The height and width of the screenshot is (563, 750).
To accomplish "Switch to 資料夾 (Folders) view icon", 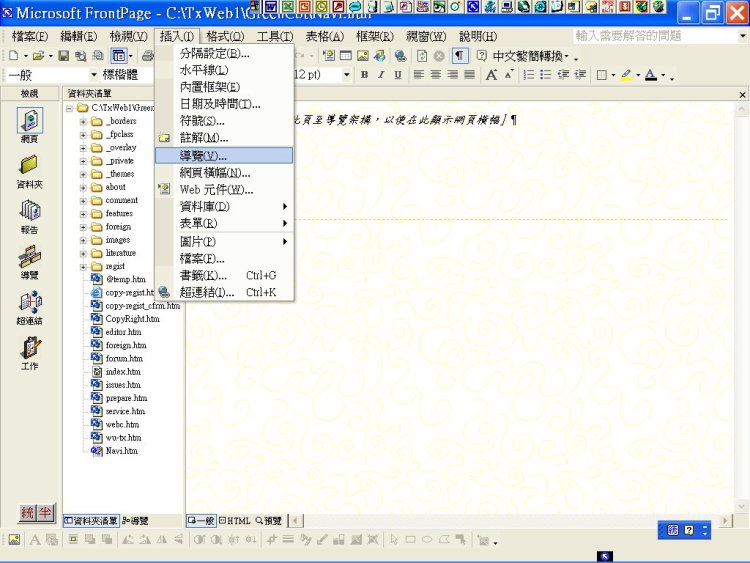I will coord(29,168).
